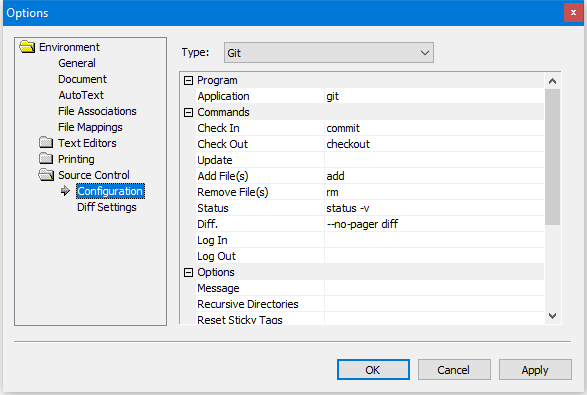Collapse the Options section

(x=189, y=272)
